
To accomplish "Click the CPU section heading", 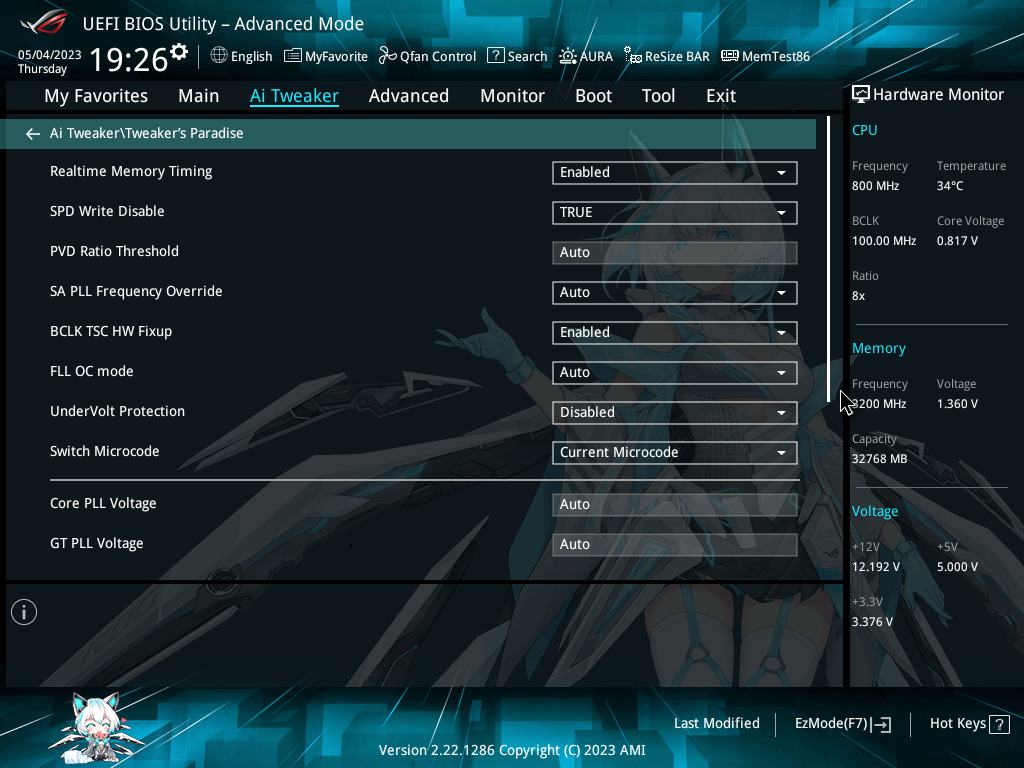I will (864, 130).
